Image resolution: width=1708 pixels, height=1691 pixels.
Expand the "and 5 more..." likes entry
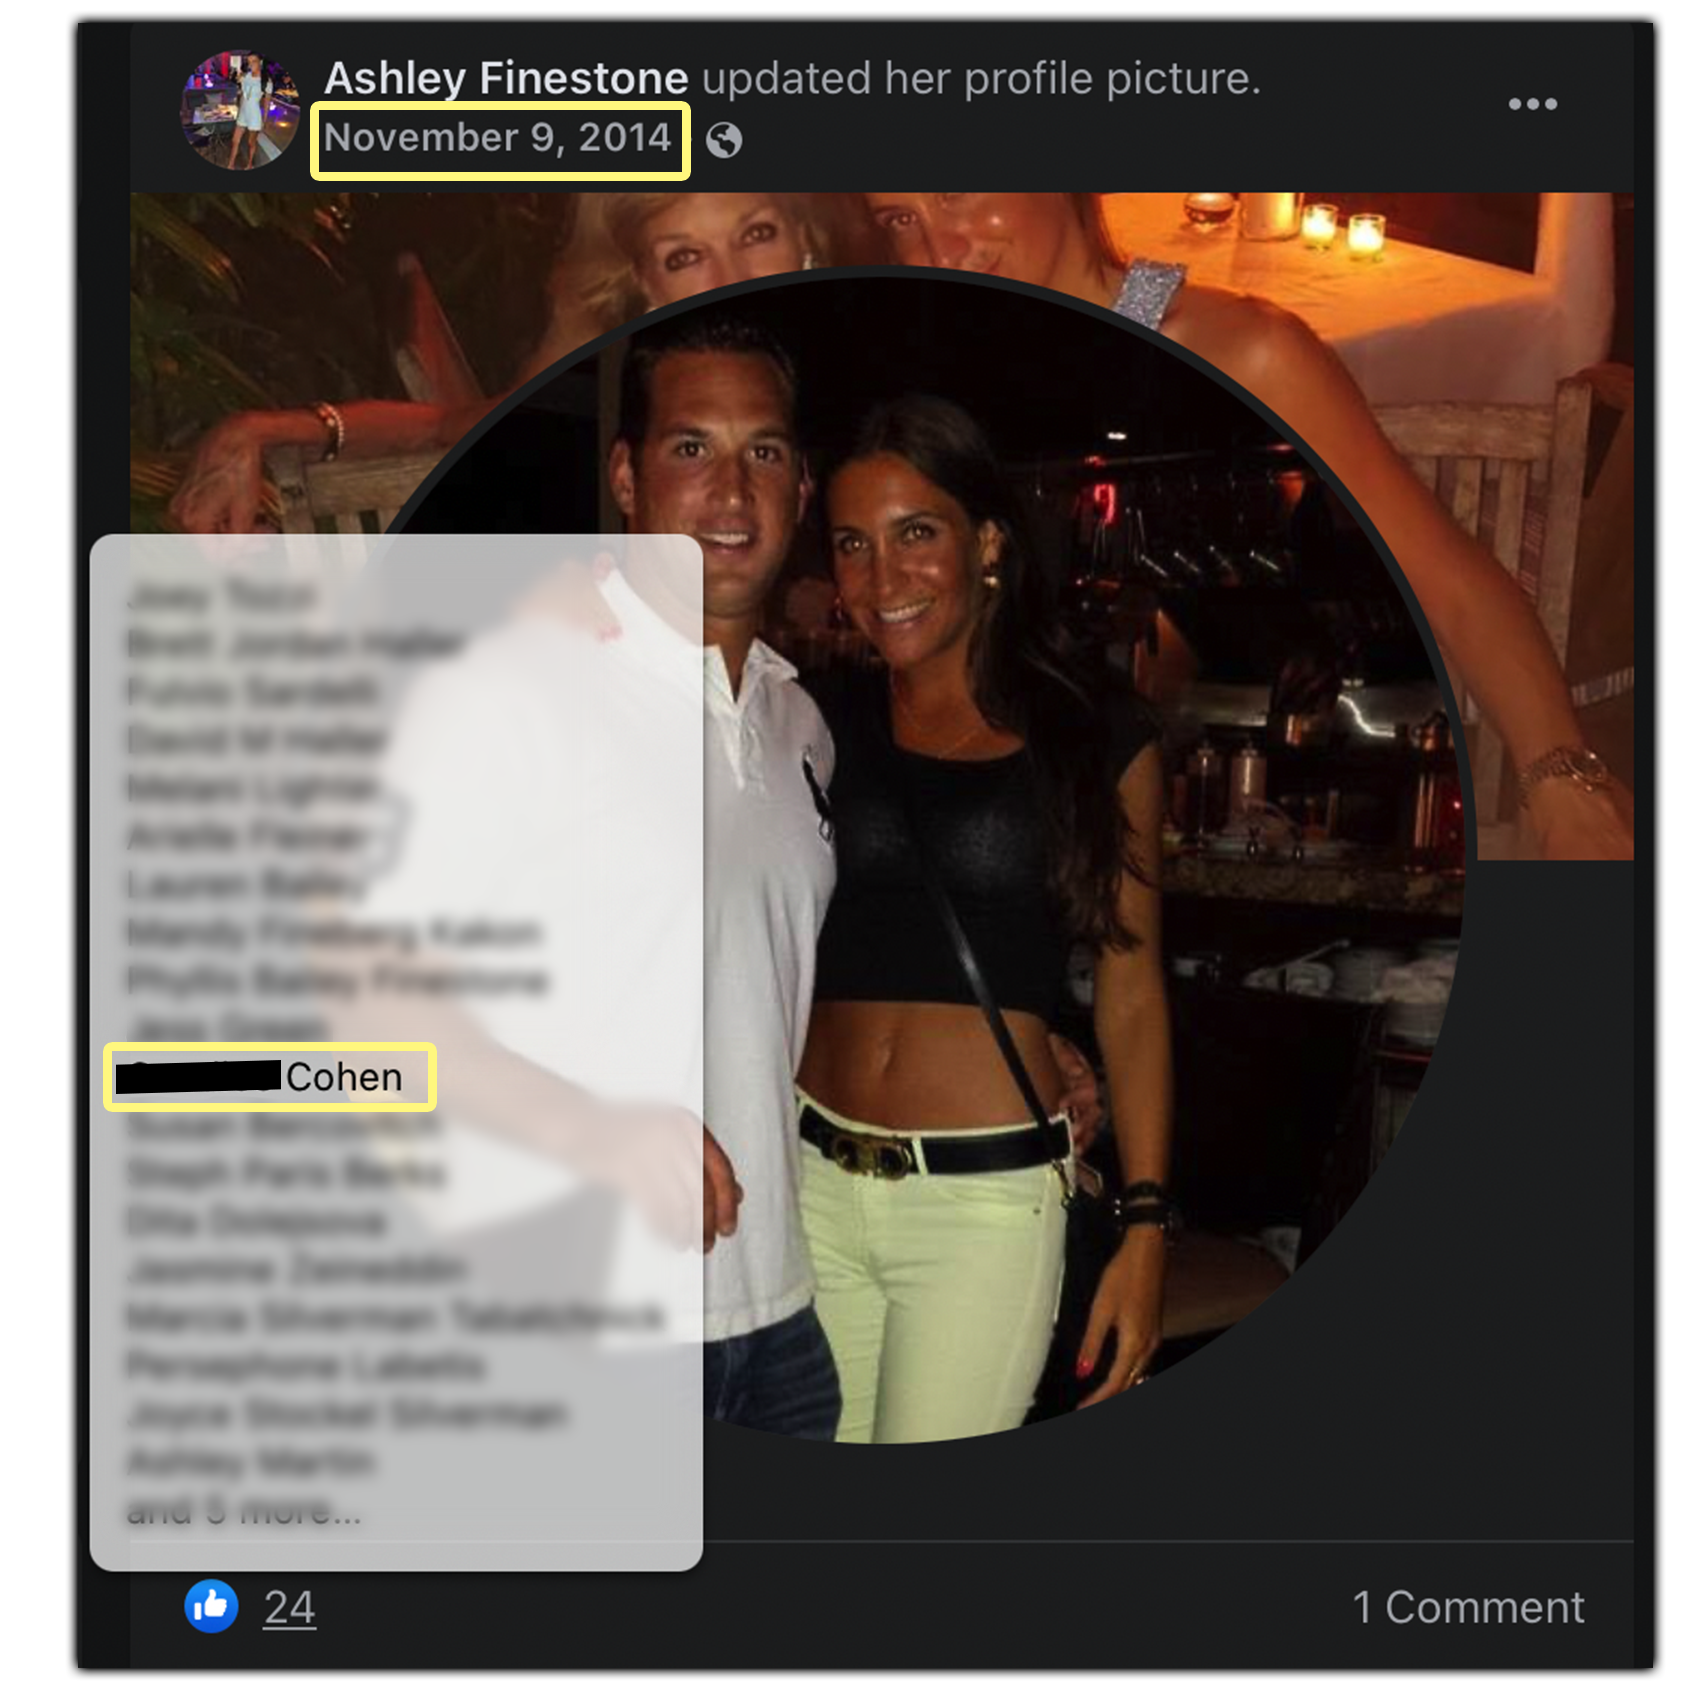click(x=244, y=1510)
